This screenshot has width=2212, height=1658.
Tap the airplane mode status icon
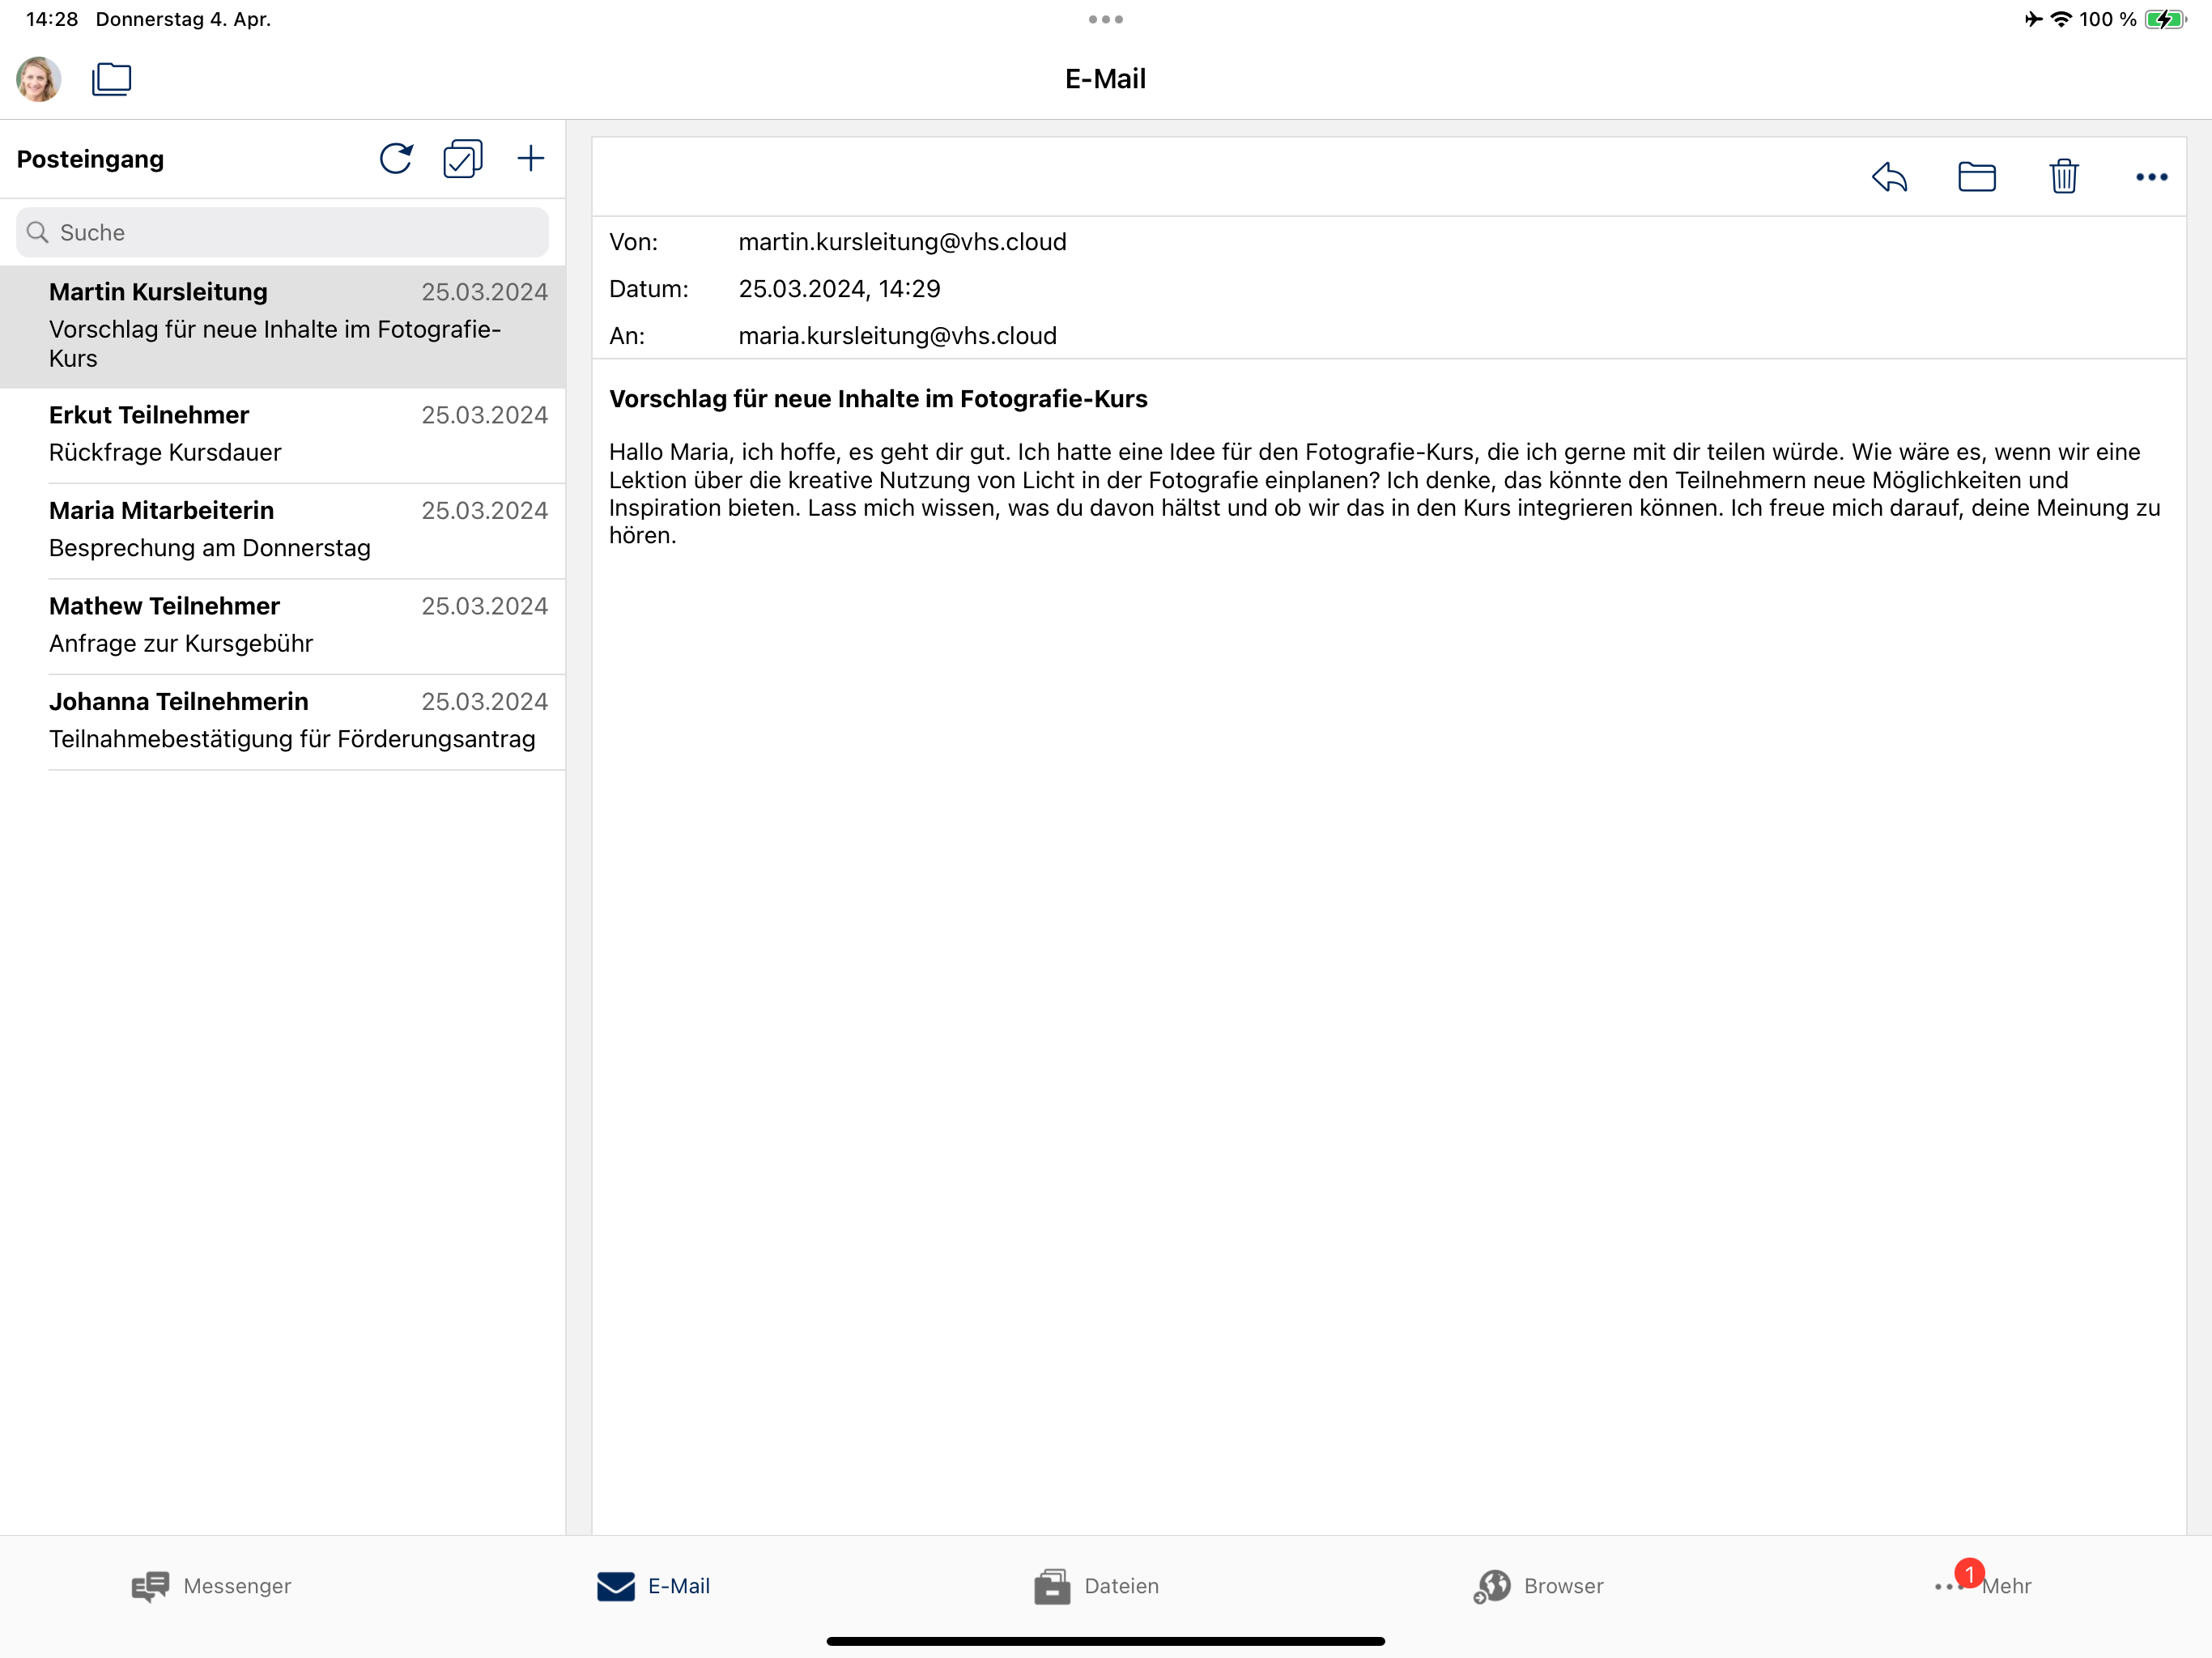pyautogui.click(x=2033, y=19)
